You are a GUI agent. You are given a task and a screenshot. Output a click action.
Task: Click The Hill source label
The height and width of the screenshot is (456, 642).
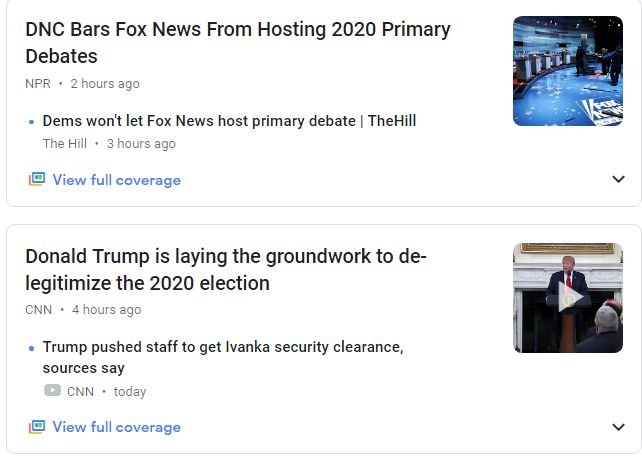click(x=64, y=144)
